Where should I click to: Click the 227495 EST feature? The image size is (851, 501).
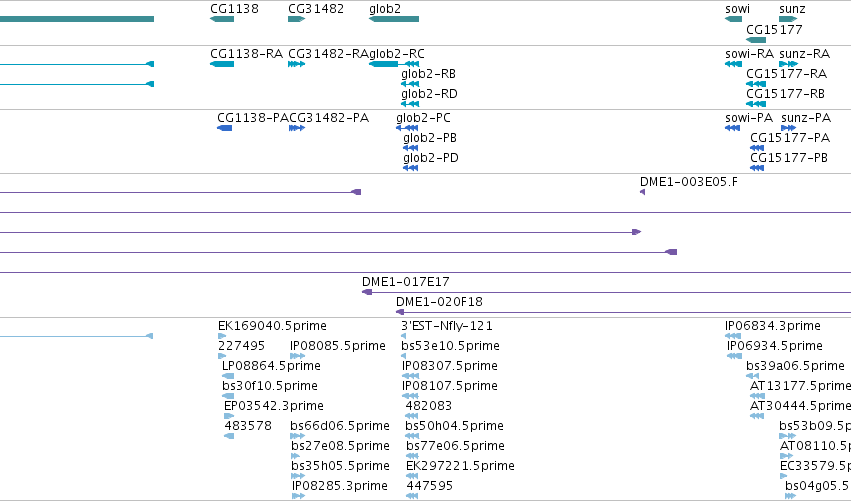222,357
